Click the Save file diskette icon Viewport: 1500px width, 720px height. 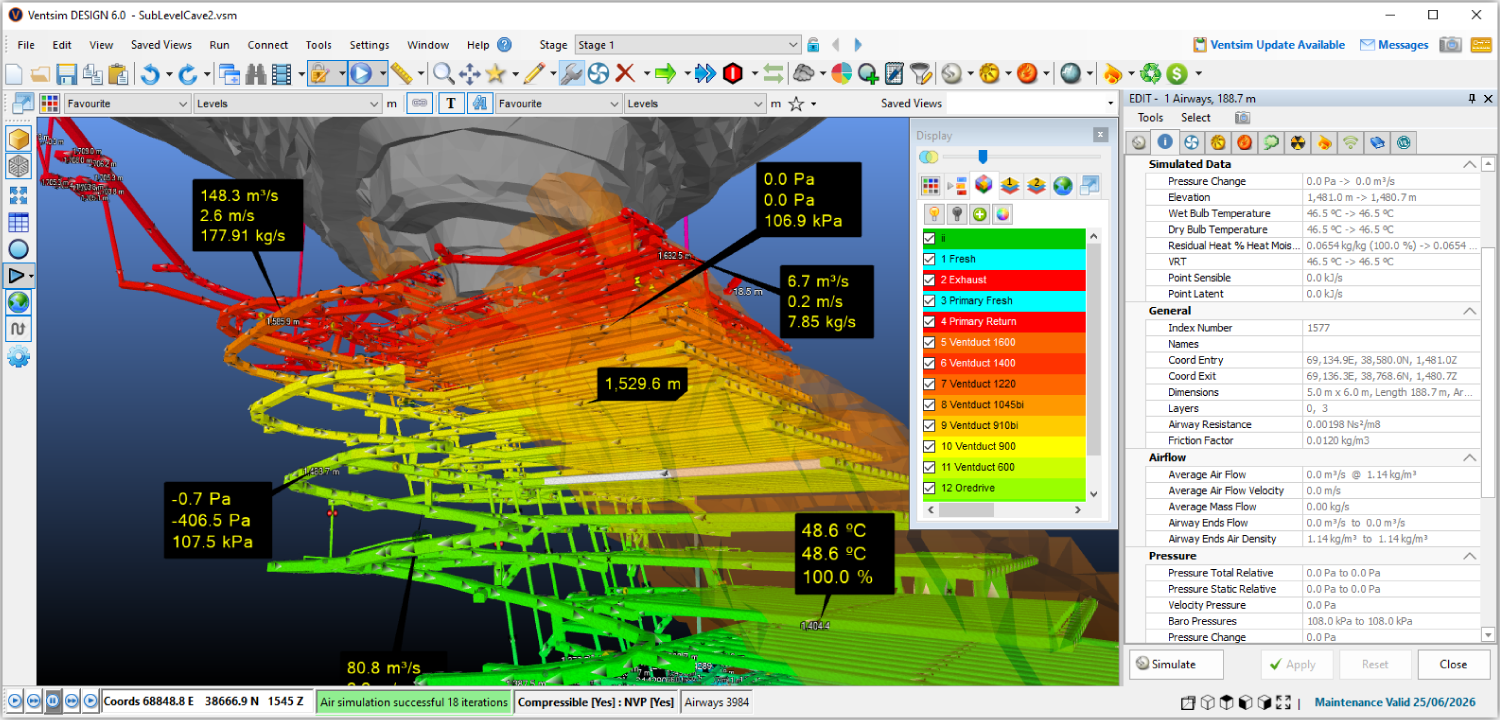coord(67,74)
